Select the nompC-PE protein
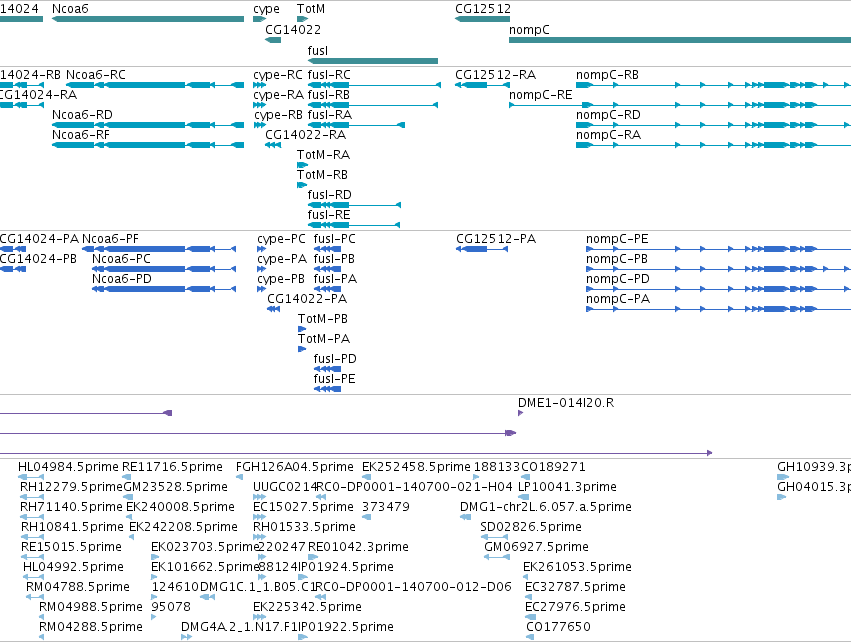 click(x=617, y=239)
